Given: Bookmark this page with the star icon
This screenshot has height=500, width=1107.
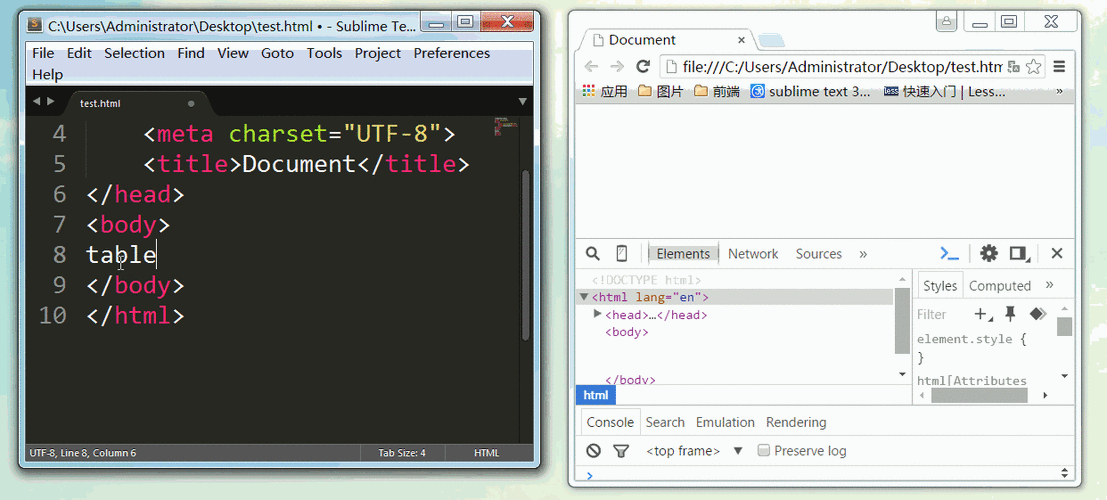Looking at the screenshot, I should point(1034,67).
